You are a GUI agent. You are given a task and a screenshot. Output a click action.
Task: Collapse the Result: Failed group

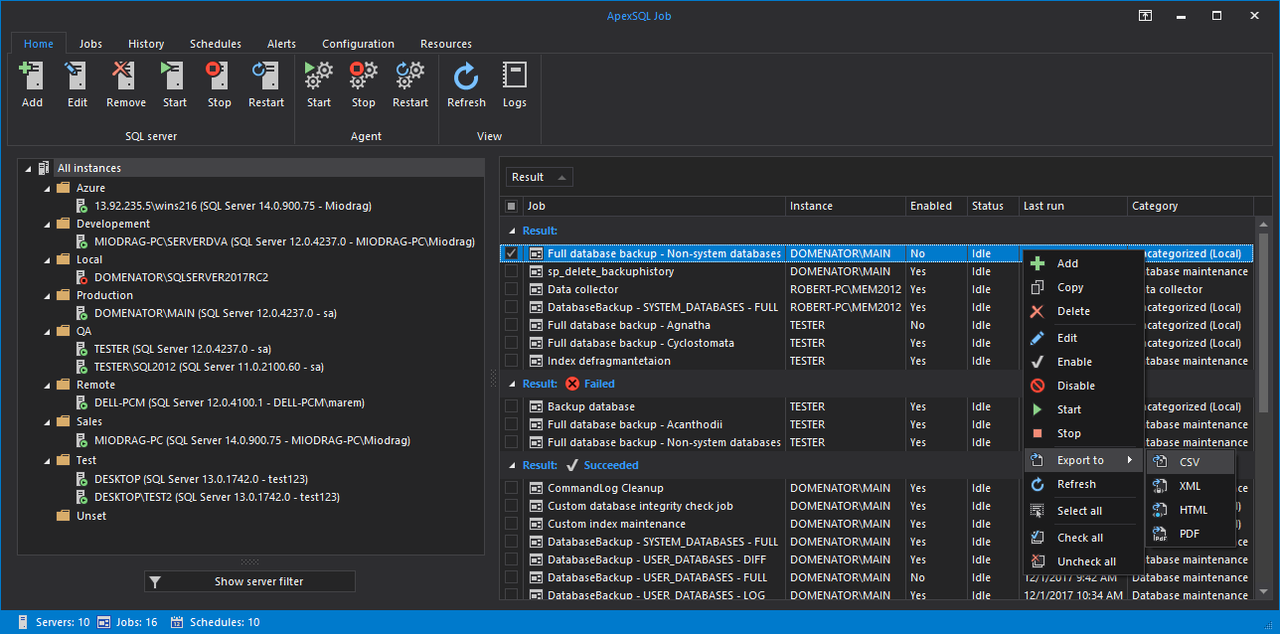click(512, 383)
